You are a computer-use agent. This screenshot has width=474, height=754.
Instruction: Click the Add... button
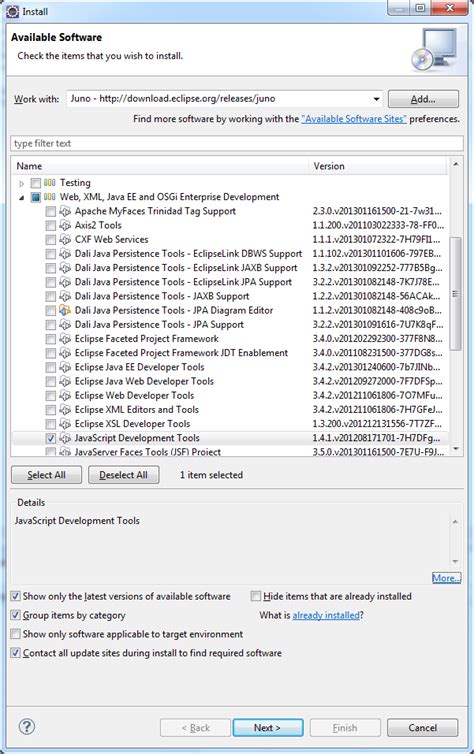pyautogui.click(x=423, y=99)
